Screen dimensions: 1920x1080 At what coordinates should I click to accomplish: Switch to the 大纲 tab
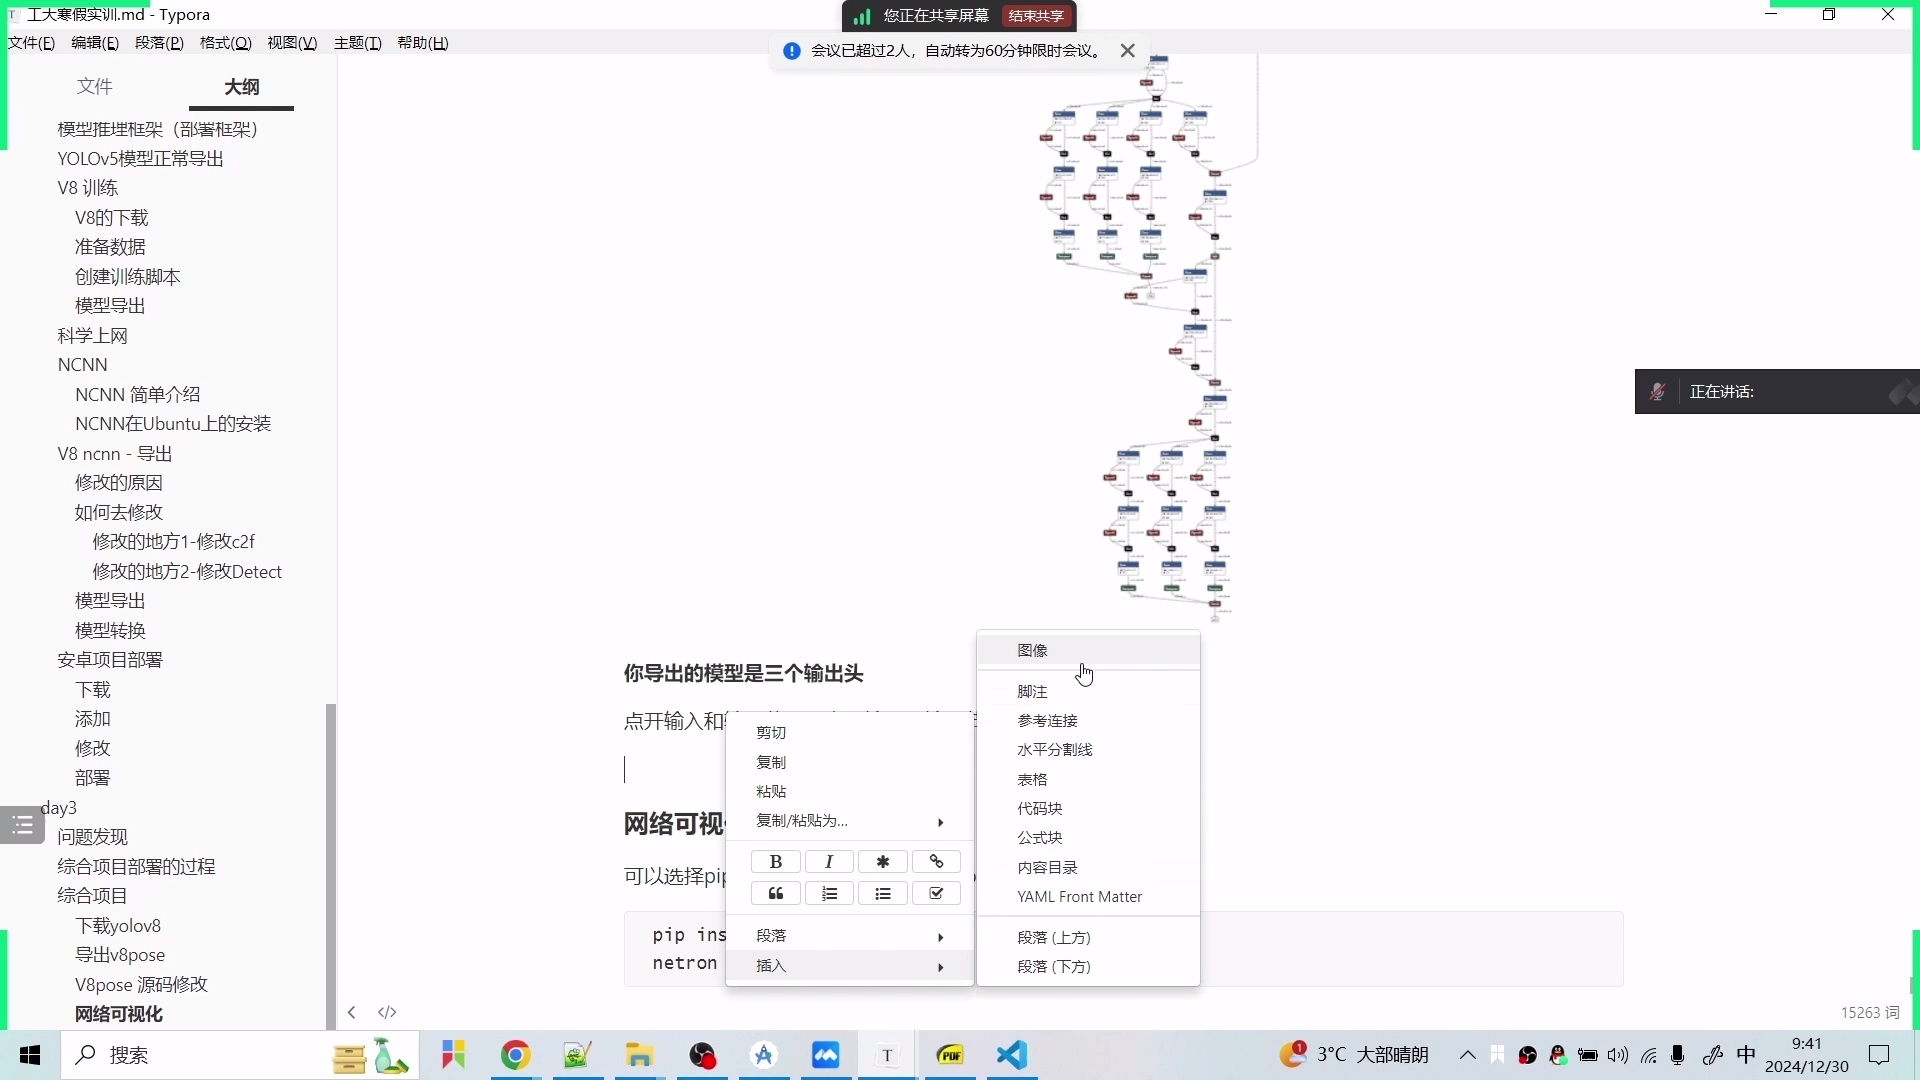click(x=240, y=88)
